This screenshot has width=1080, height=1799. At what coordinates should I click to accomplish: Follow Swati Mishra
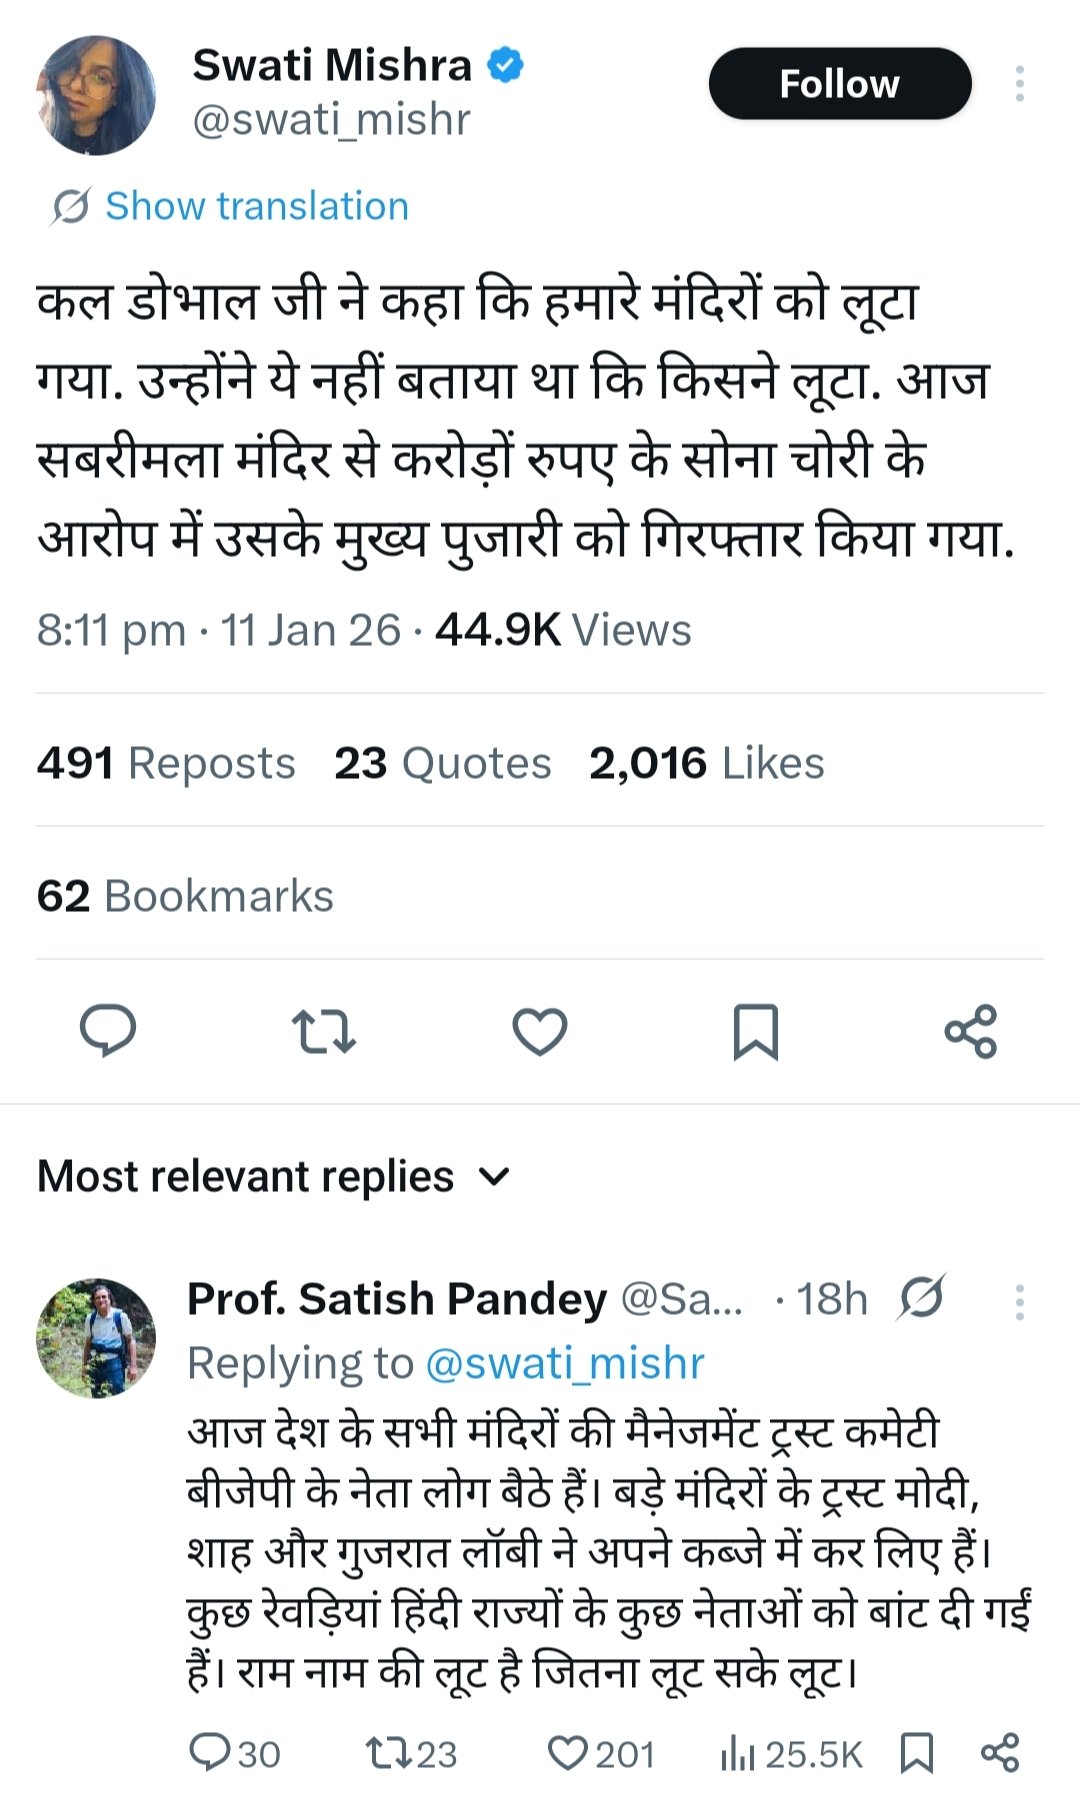[x=840, y=84]
